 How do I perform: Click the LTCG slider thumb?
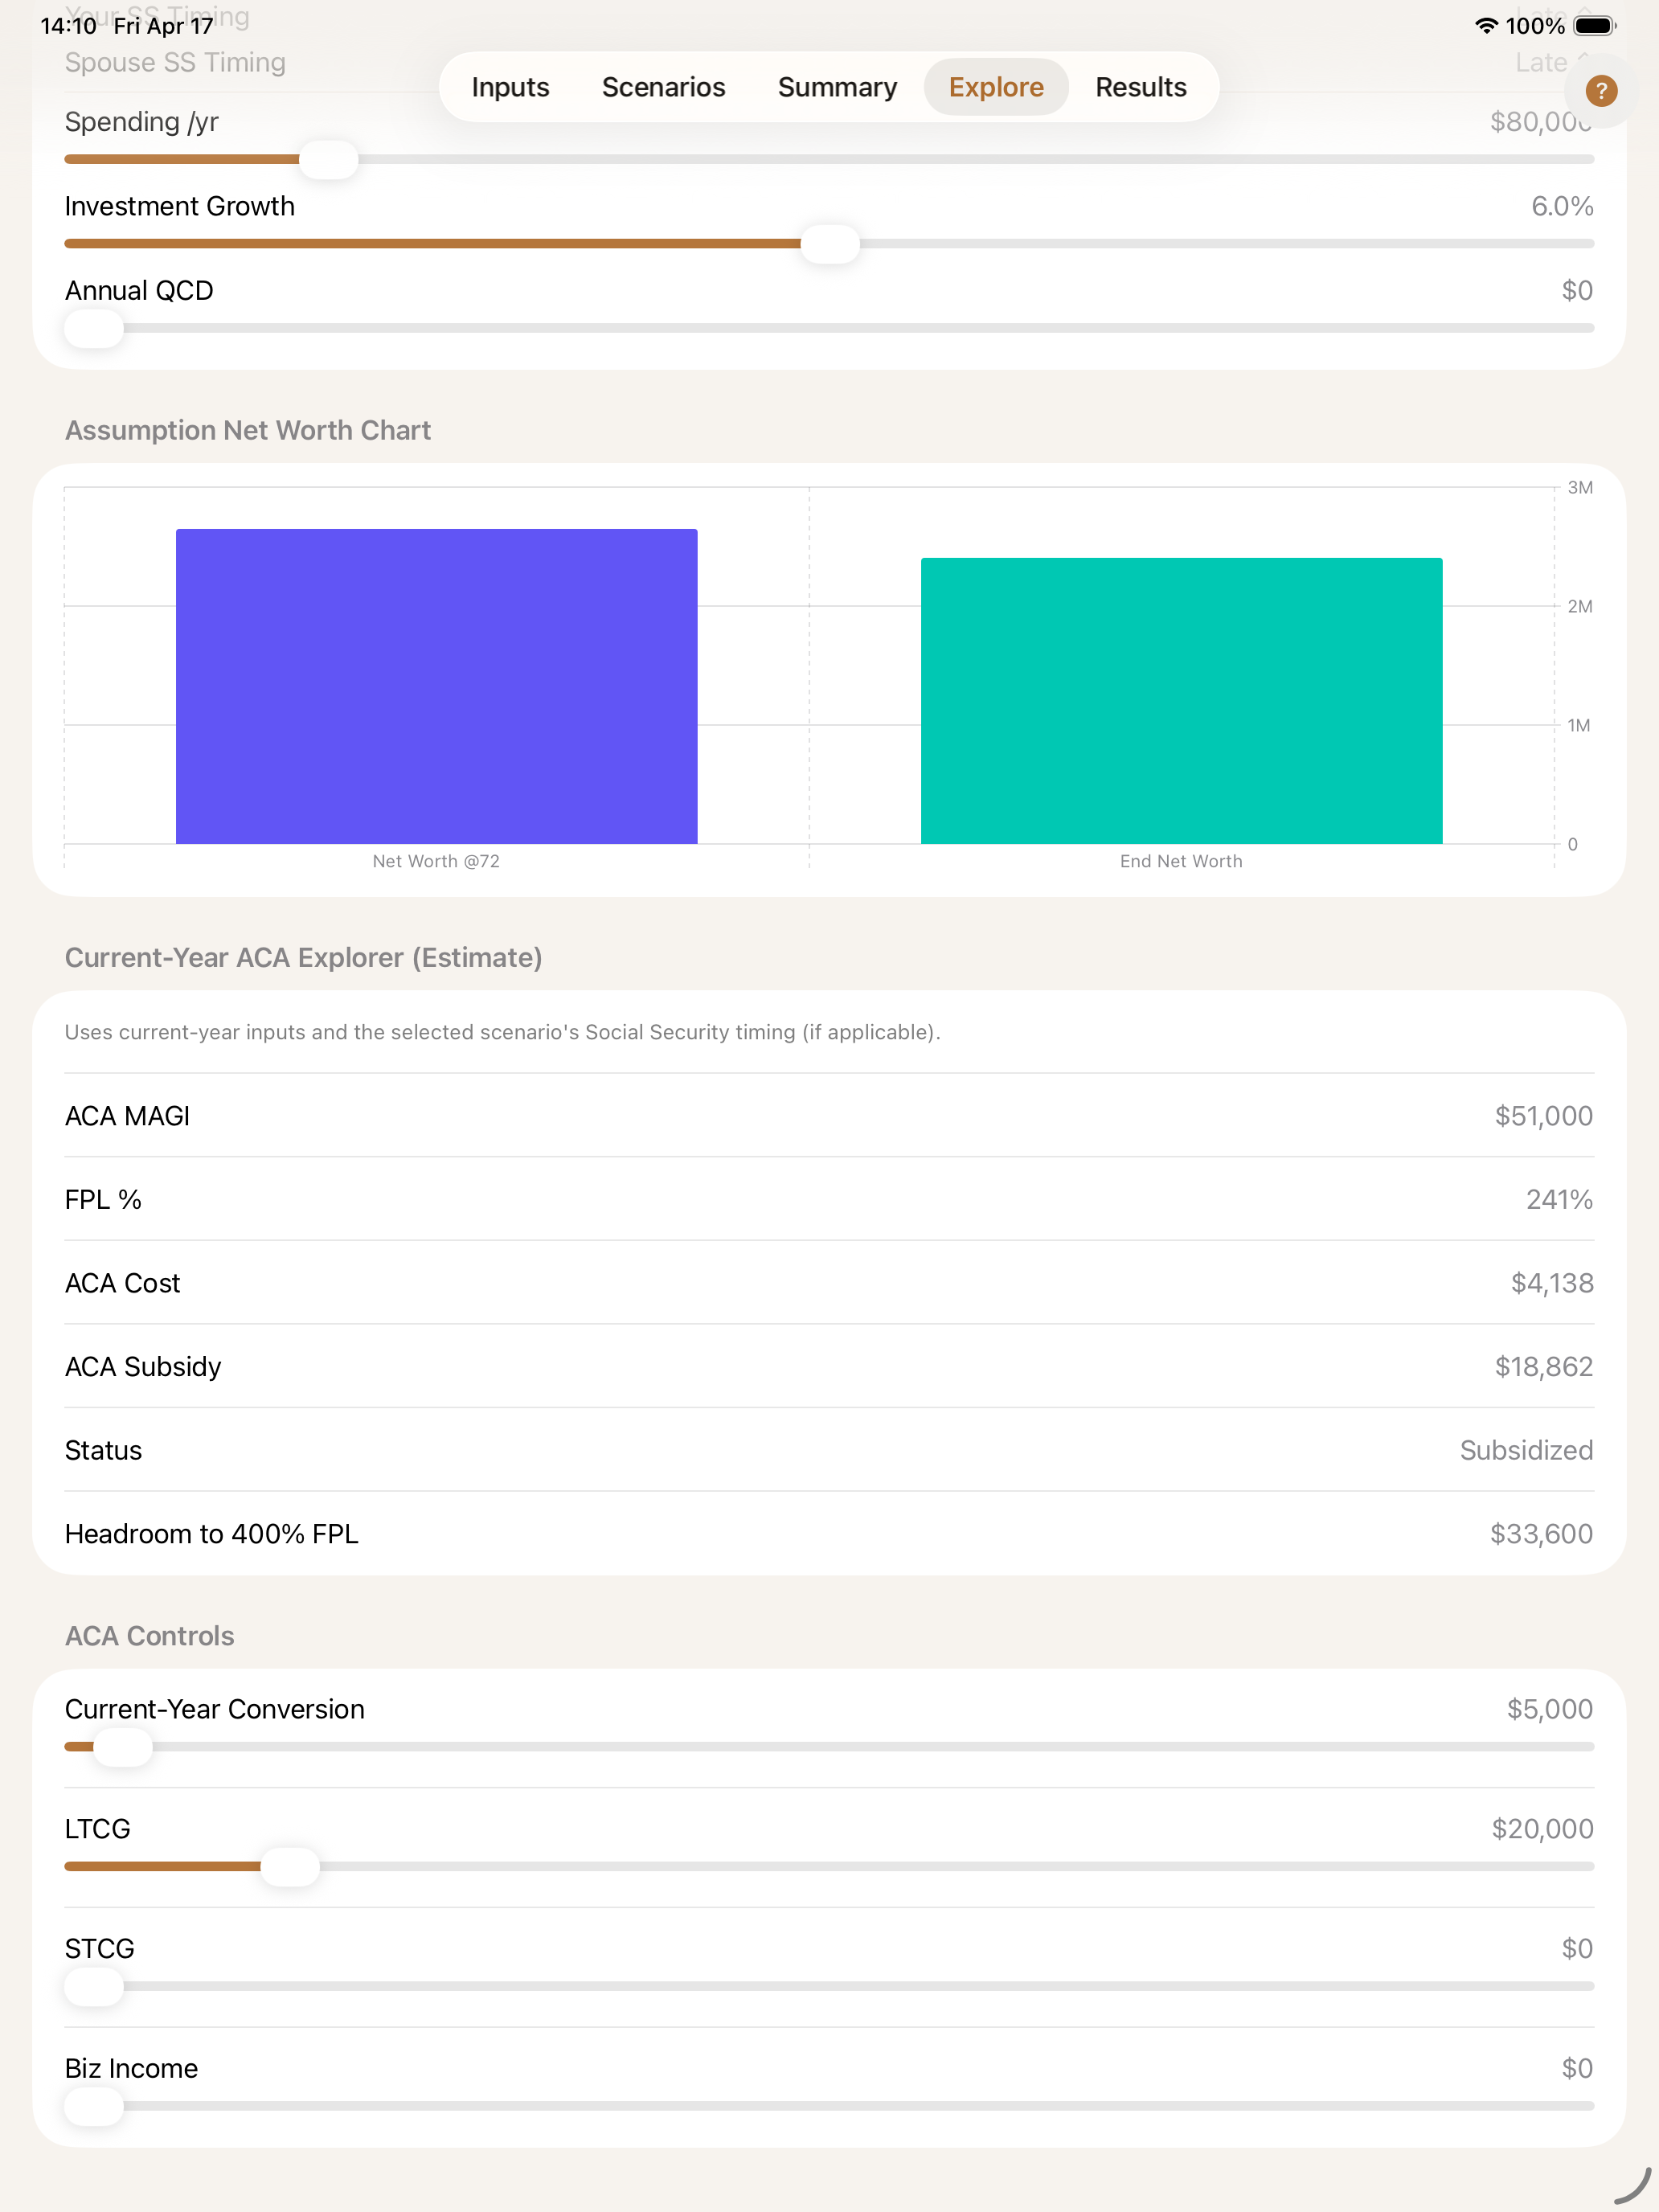coord(290,1867)
